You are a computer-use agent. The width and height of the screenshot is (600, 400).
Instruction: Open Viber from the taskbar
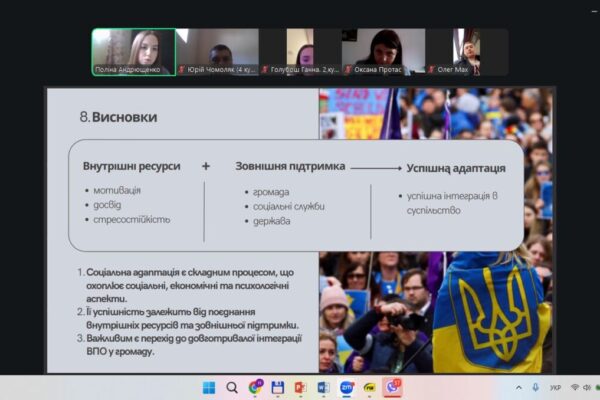click(392, 387)
